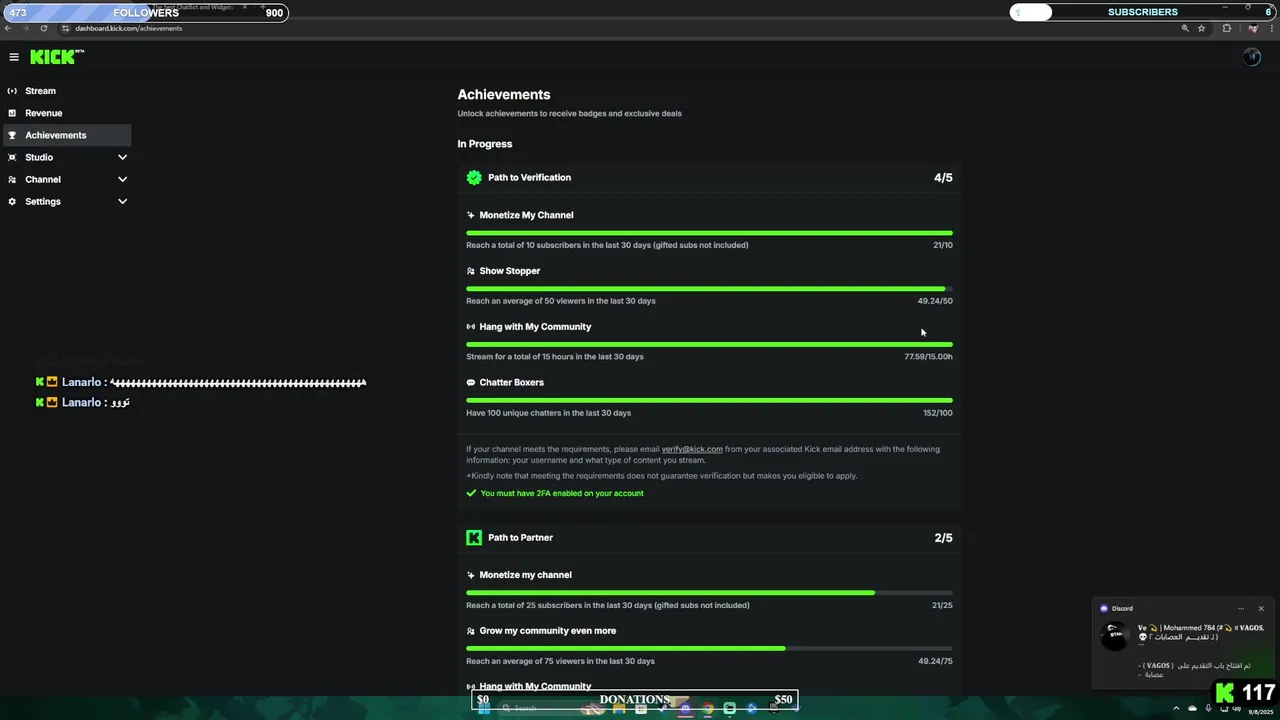The width and height of the screenshot is (1280, 720).
Task: Open the Discord notification options menu
Action: 1241,608
